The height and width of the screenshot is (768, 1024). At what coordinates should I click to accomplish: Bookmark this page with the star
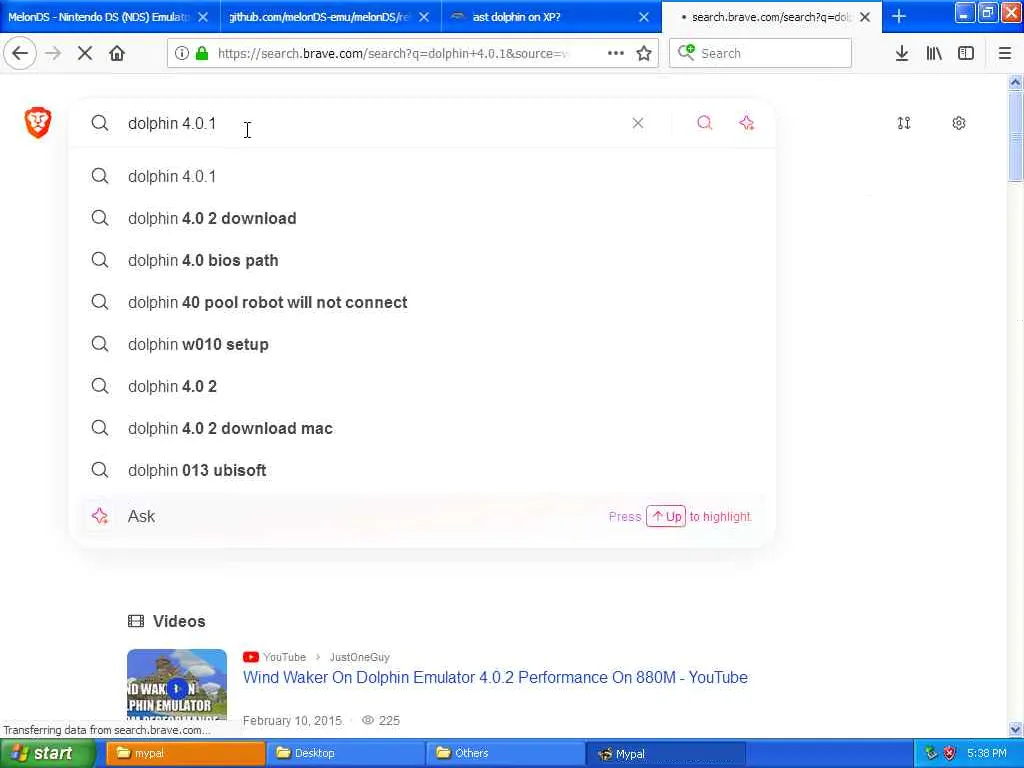pyautogui.click(x=644, y=54)
